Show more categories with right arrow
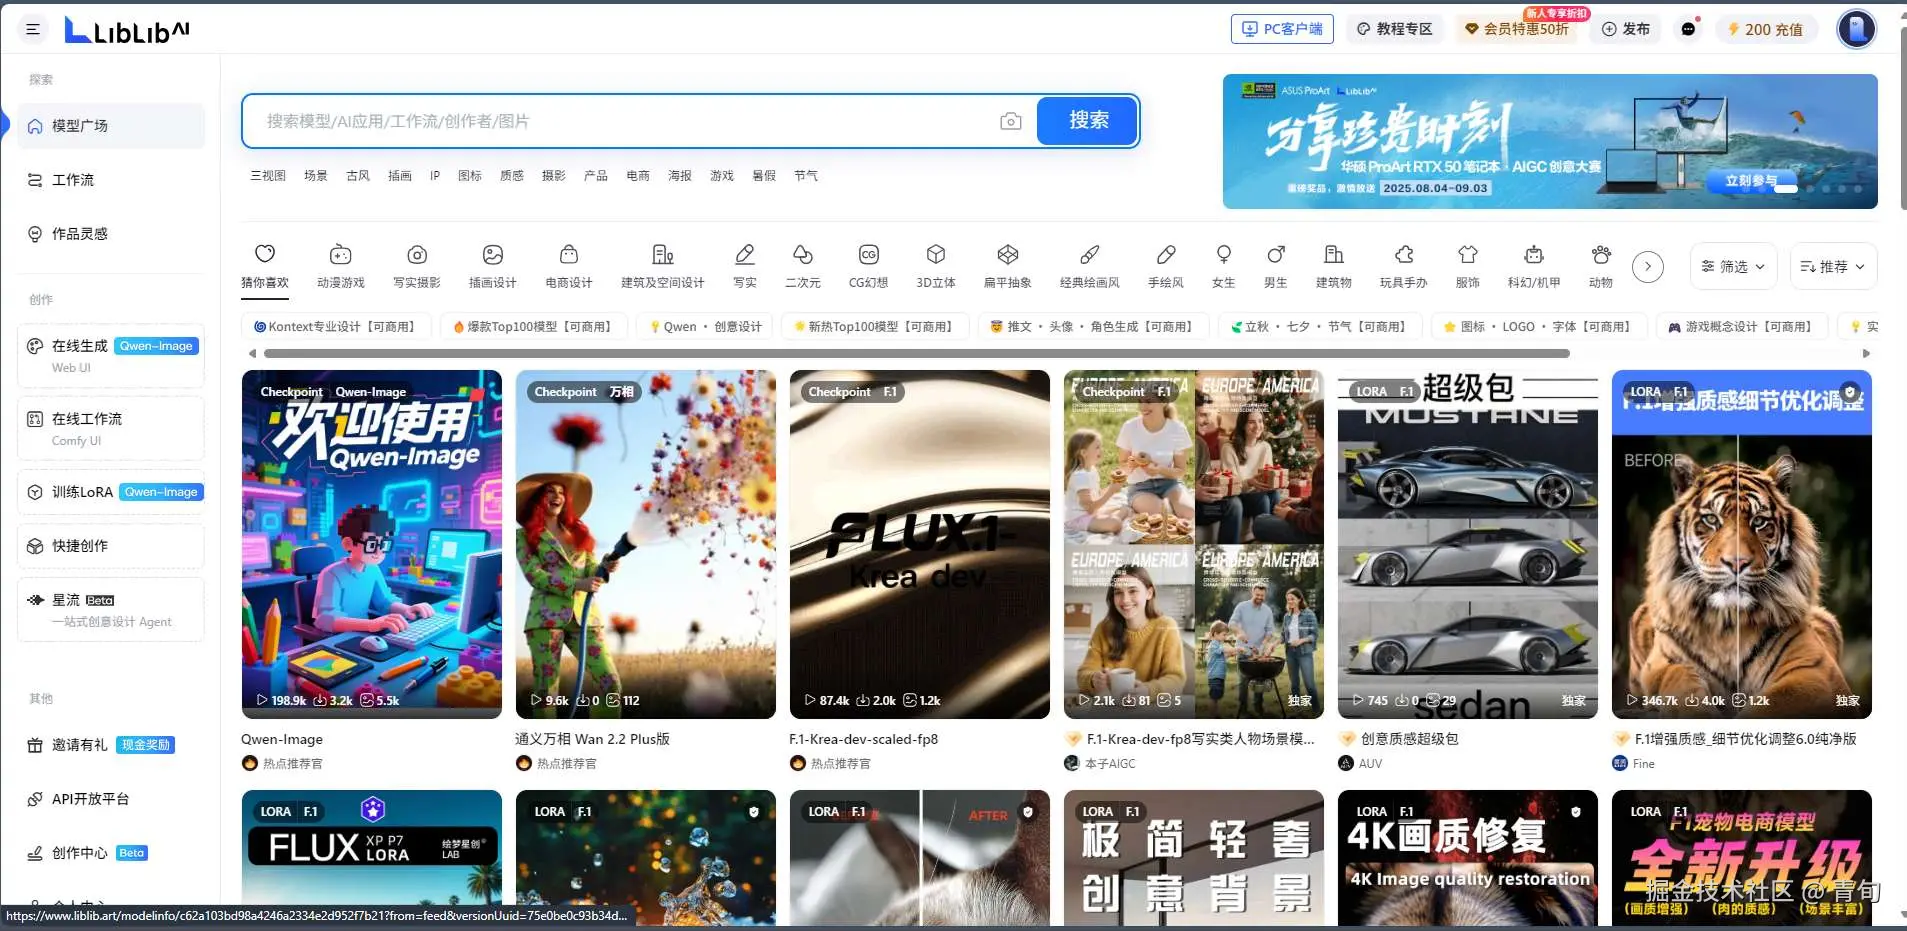This screenshot has width=1907, height=931. pos(1648,267)
